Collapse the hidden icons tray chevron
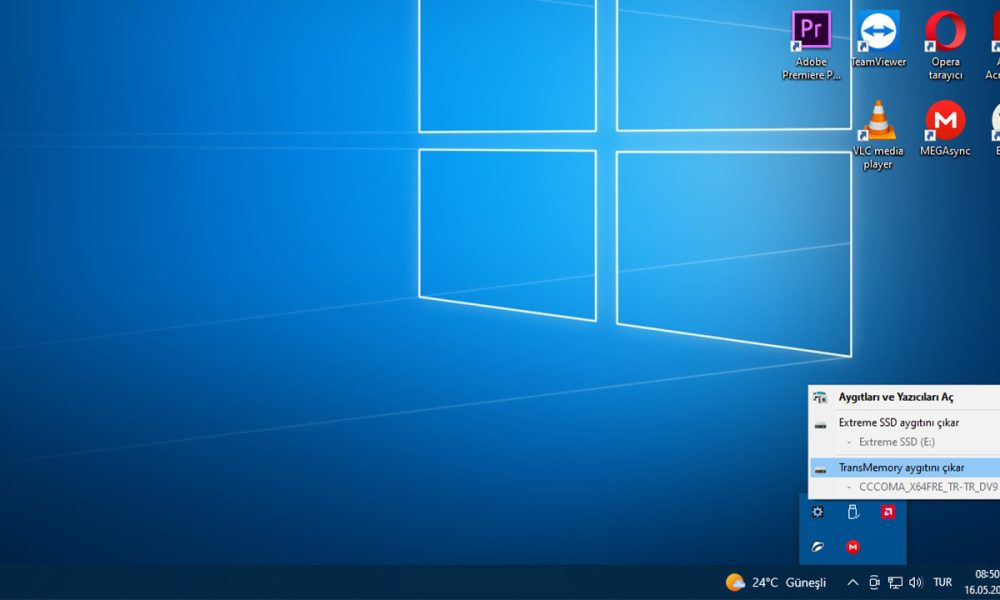 (852, 582)
